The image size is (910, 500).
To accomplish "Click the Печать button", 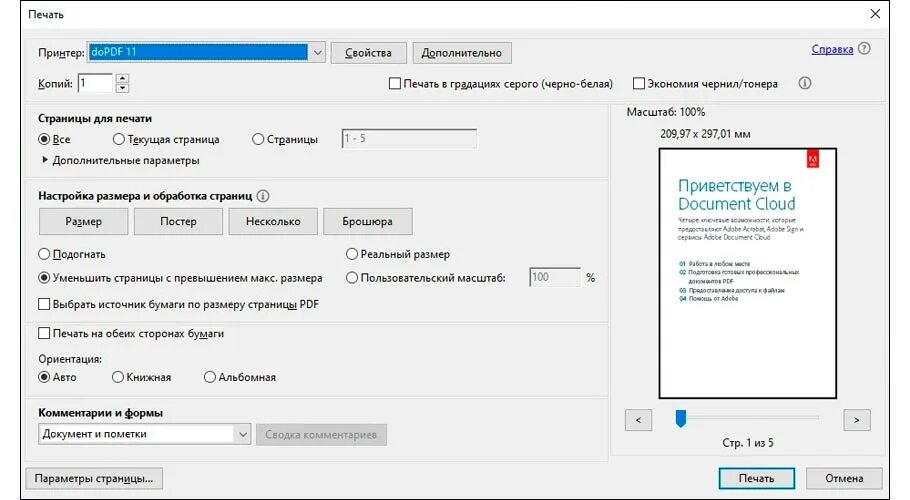I will [x=756, y=479].
